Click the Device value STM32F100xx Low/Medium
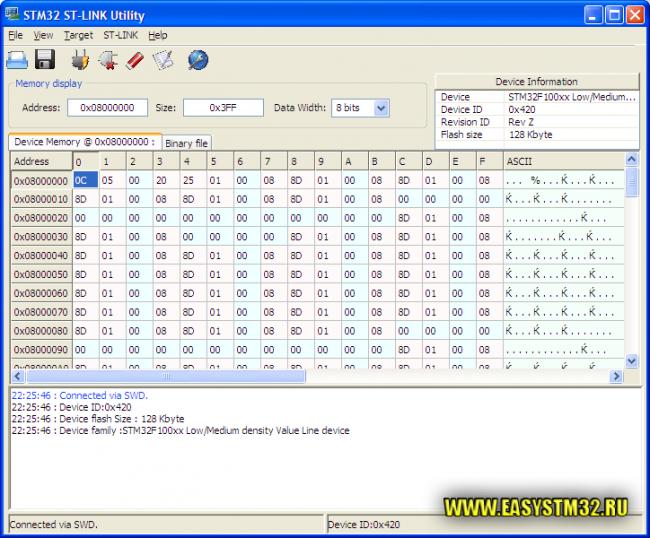Viewport: 650px width, 538px height. pos(571,97)
